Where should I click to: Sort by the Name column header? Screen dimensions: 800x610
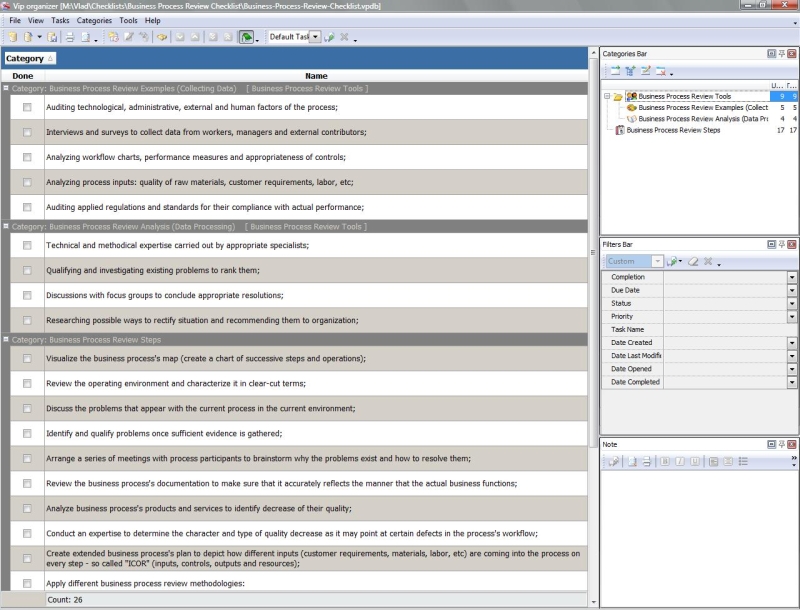click(x=316, y=76)
